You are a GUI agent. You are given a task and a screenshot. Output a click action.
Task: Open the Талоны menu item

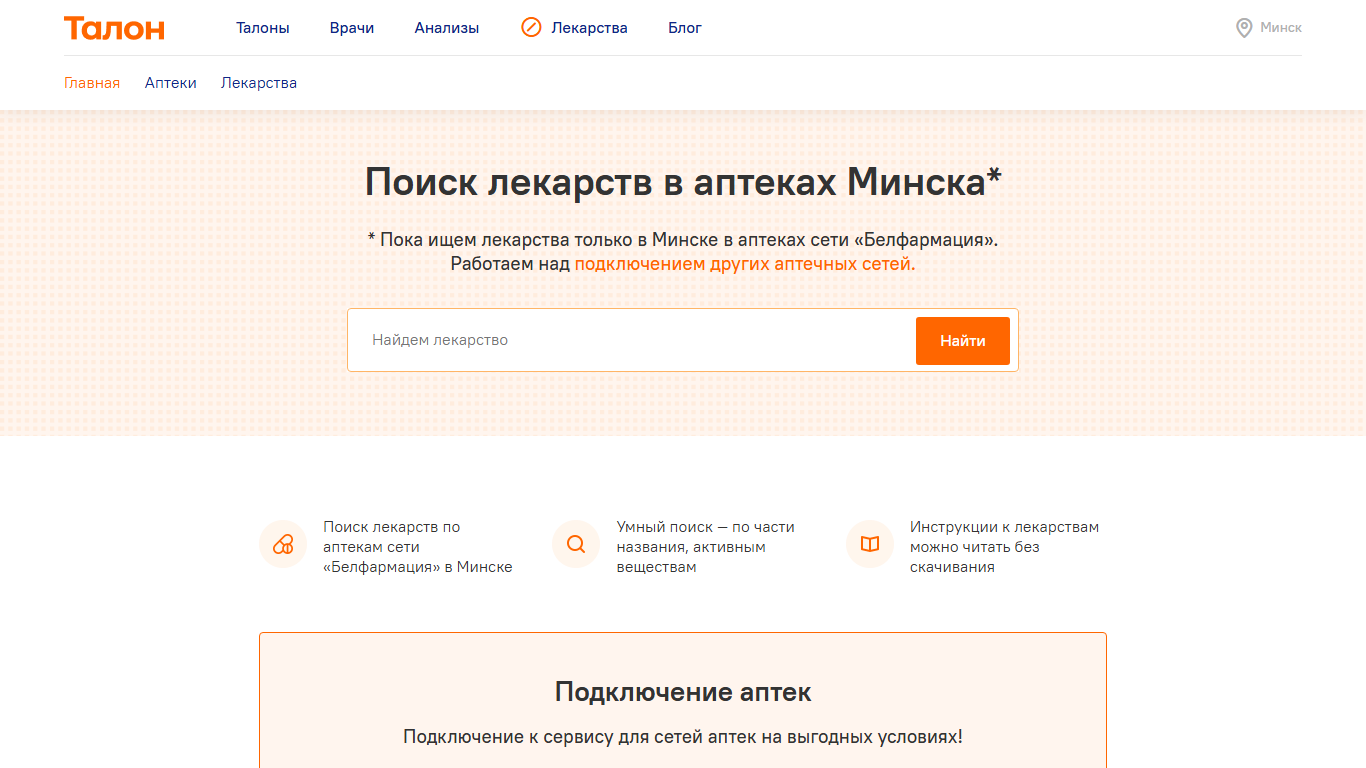263,28
